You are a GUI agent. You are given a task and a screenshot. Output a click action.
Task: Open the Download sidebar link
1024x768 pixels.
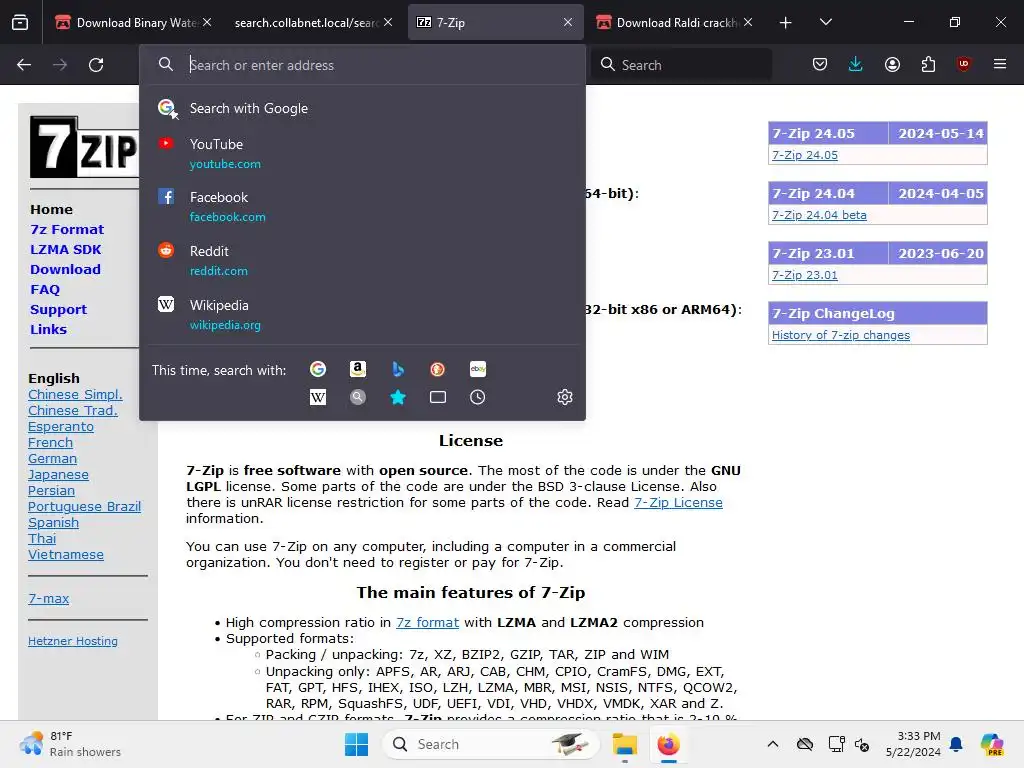65,270
